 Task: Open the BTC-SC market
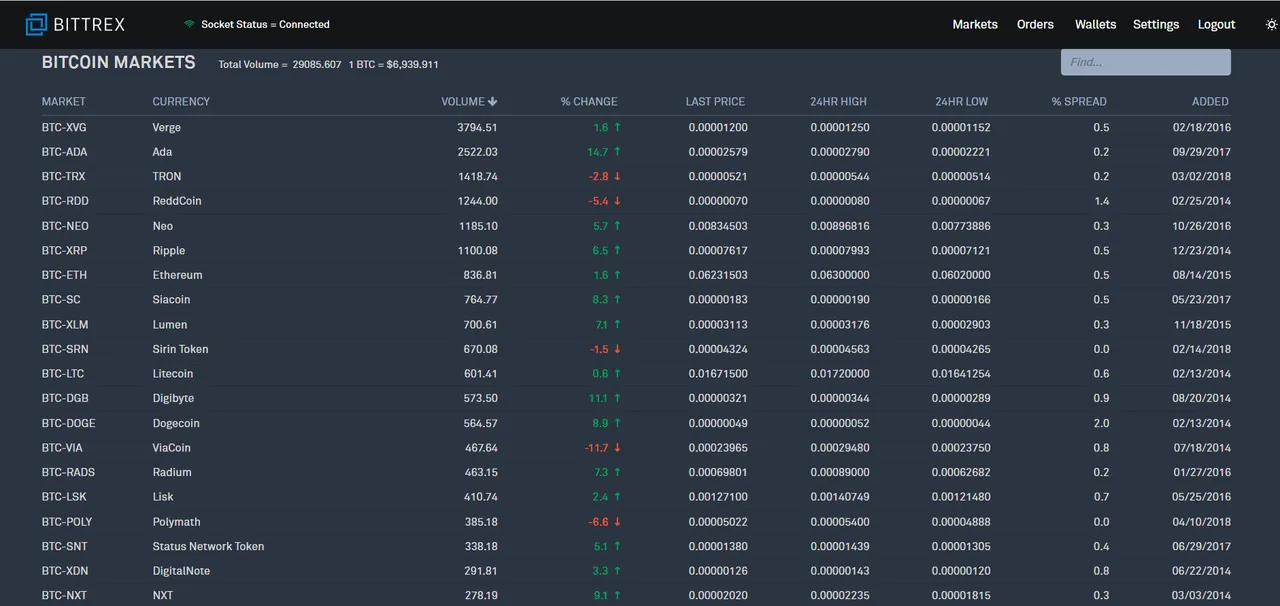61,300
